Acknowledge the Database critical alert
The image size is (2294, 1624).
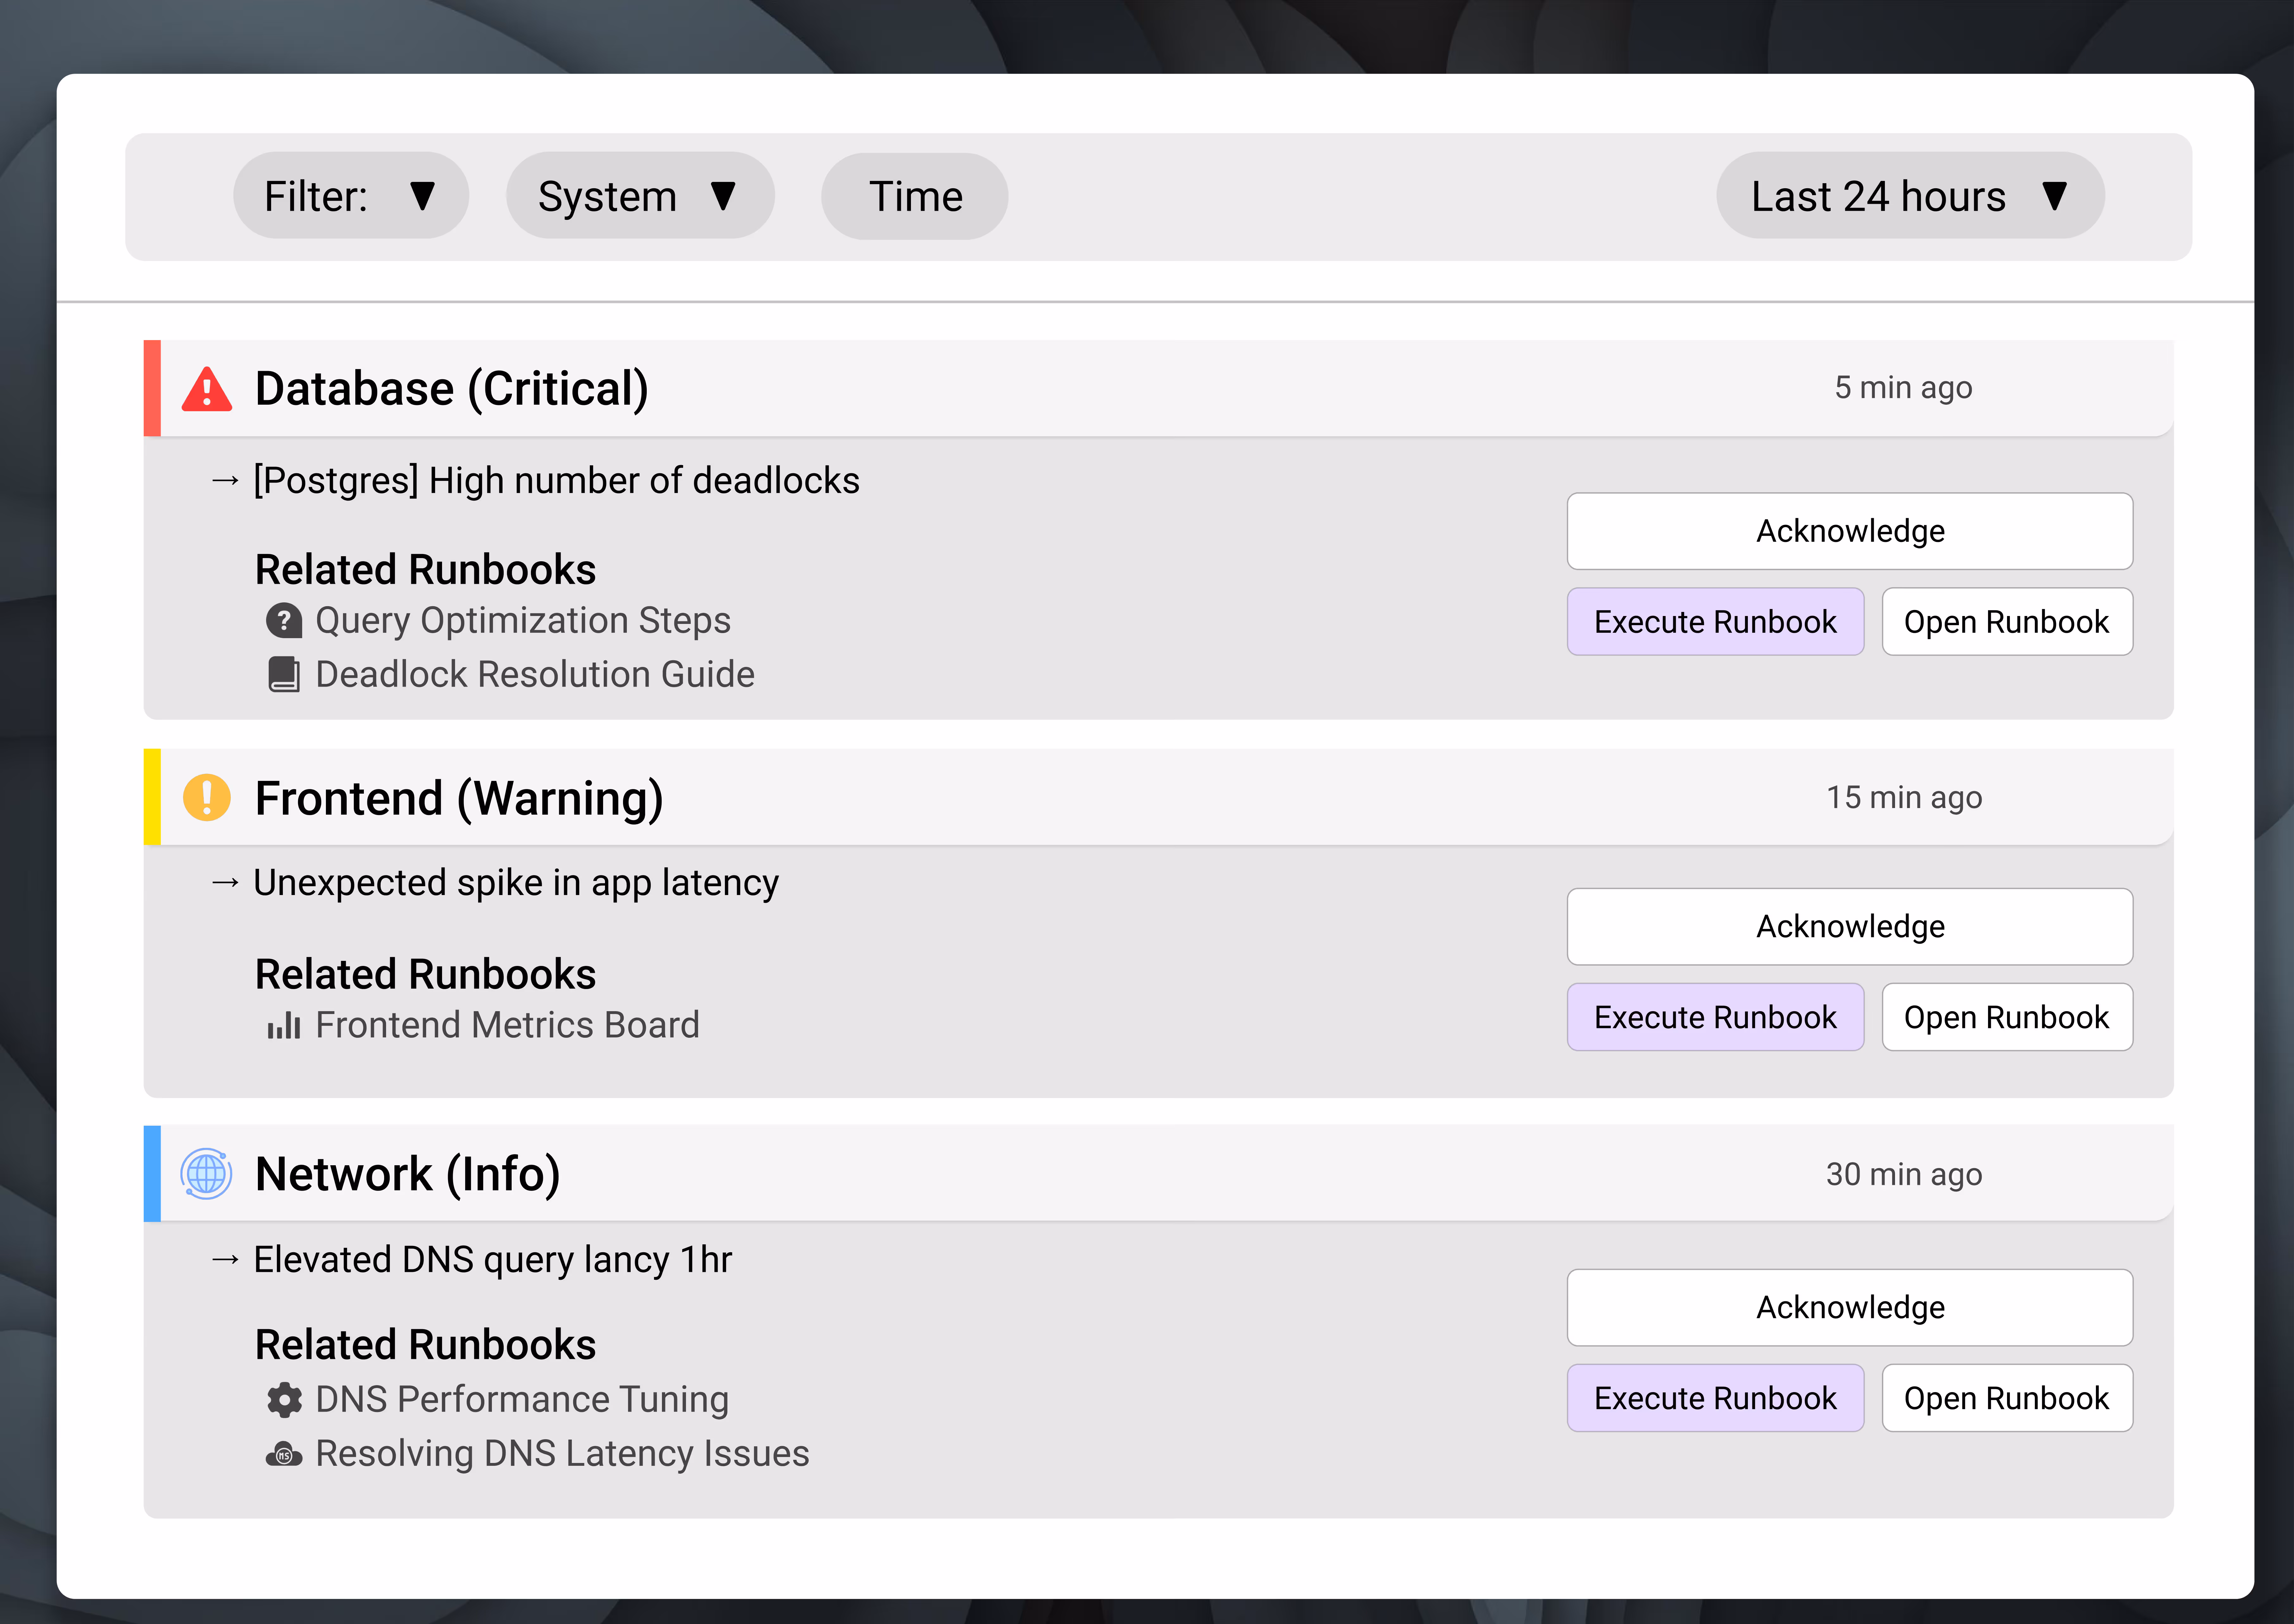click(x=1850, y=531)
